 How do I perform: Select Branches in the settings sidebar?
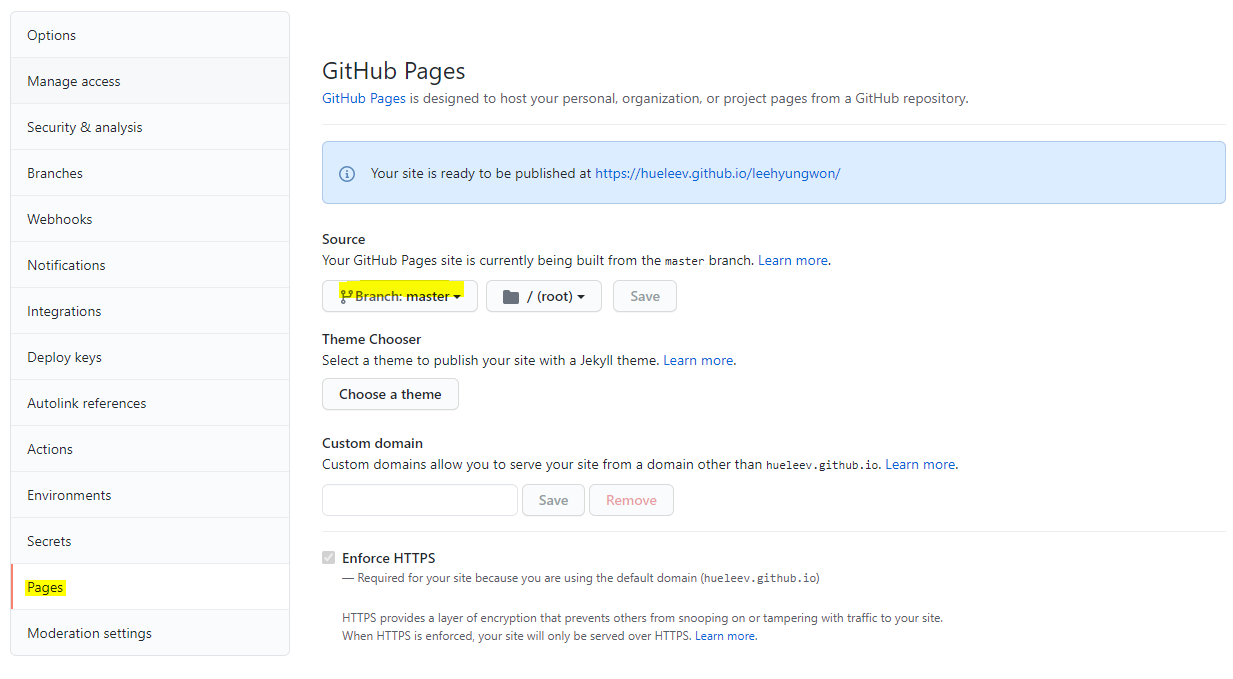[x=150, y=173]
